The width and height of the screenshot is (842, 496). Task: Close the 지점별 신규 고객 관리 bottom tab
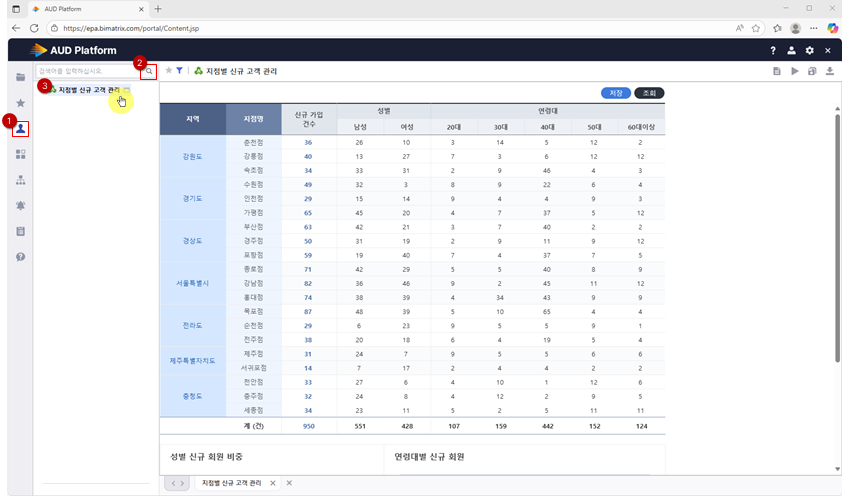[272, 483]
